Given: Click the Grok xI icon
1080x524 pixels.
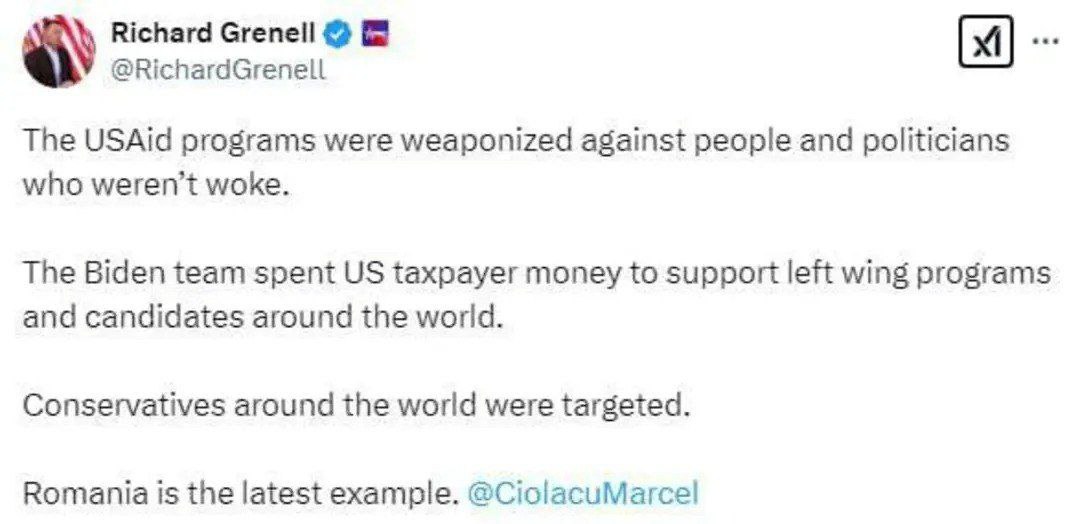Looking at the screenshot, I should pyautogui.click(x=985, y=42).
